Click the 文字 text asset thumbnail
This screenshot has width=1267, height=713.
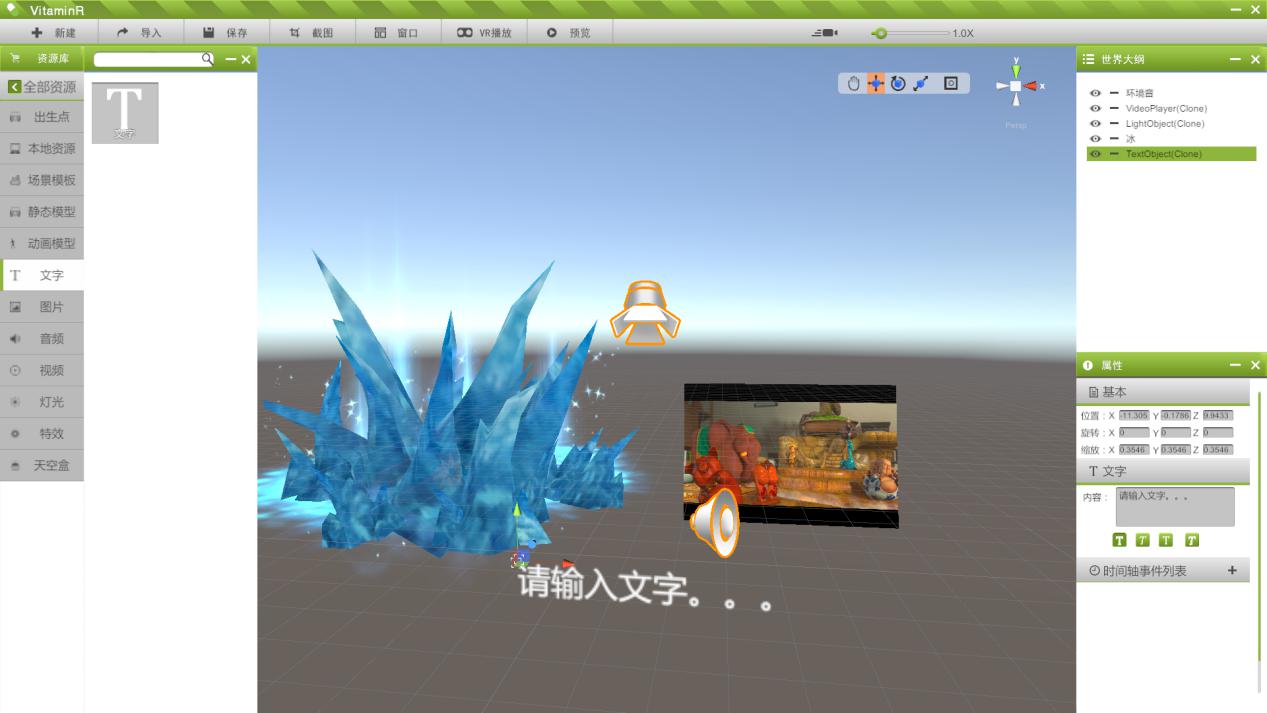pyautogui.click(x=125, y=112)
